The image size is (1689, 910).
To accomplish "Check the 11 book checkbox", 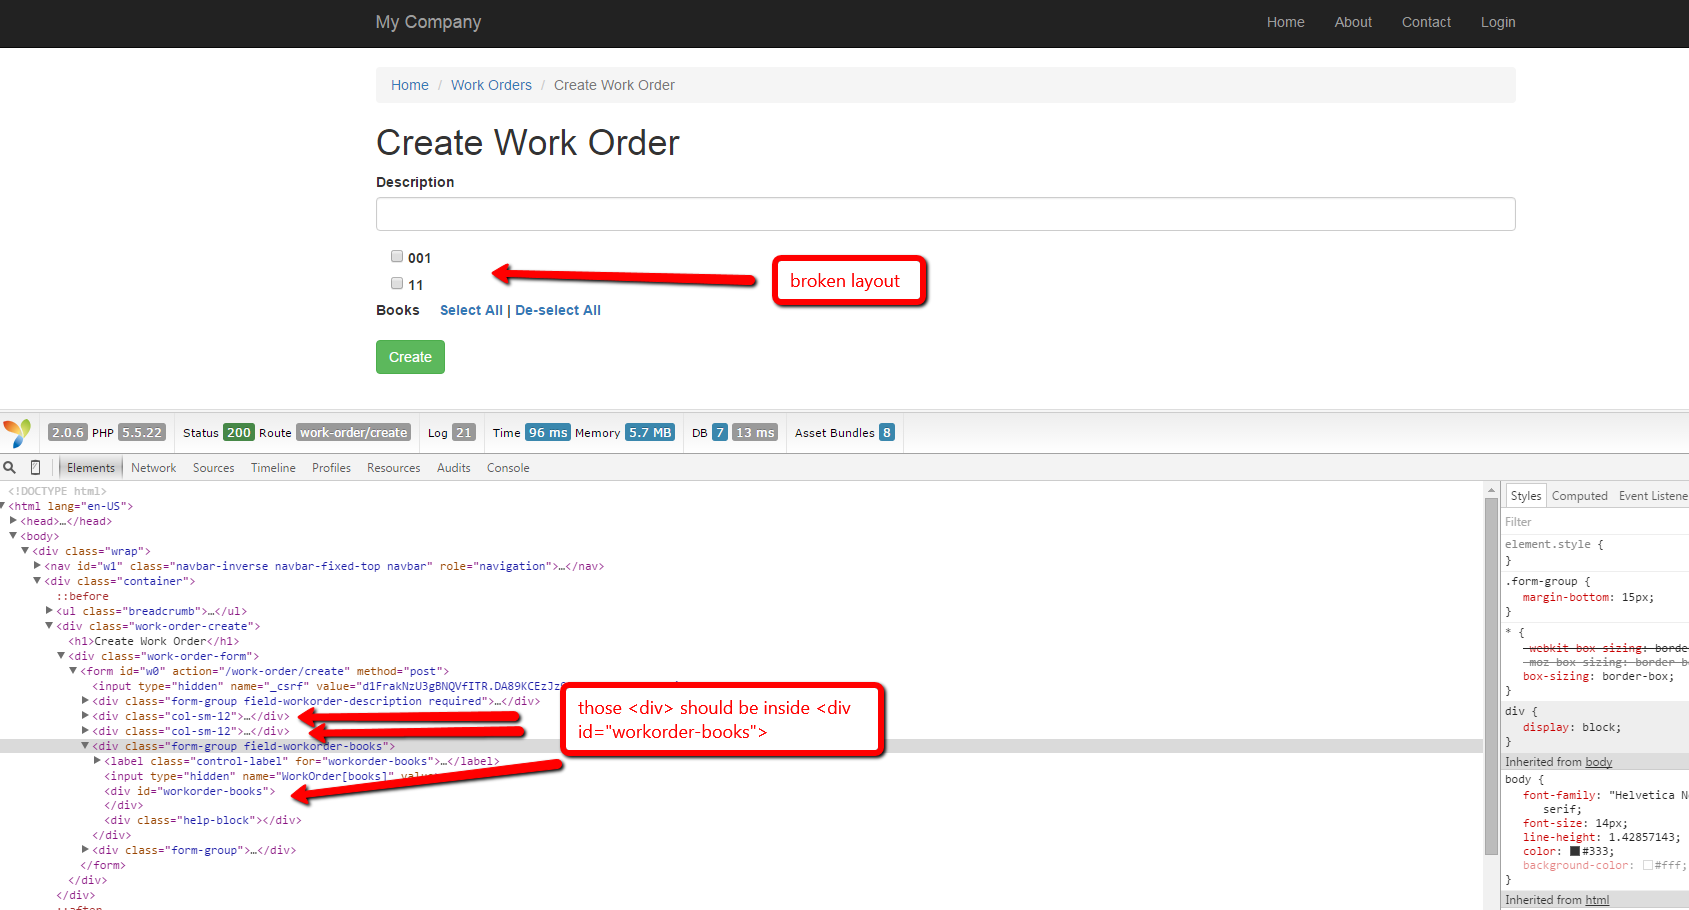I will pos(397,283).
